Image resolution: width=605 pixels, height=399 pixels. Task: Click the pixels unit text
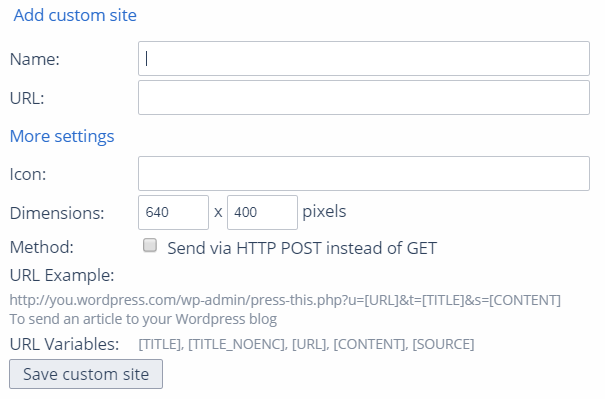324,211
